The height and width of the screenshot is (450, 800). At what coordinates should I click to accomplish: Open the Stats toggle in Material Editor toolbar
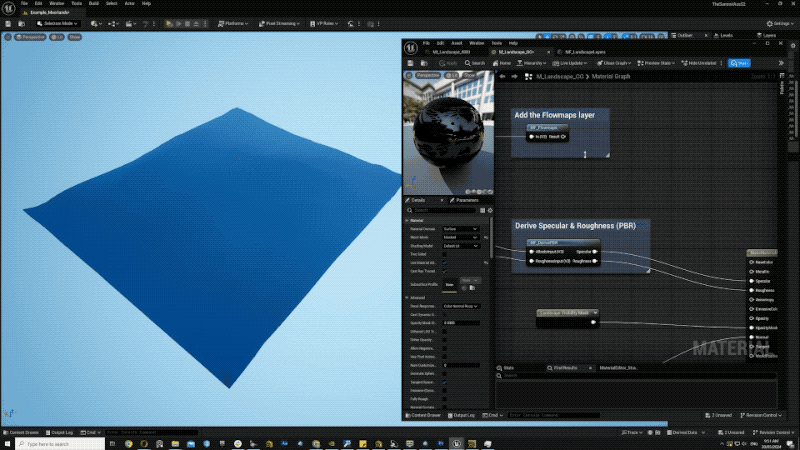coord(739,63)
